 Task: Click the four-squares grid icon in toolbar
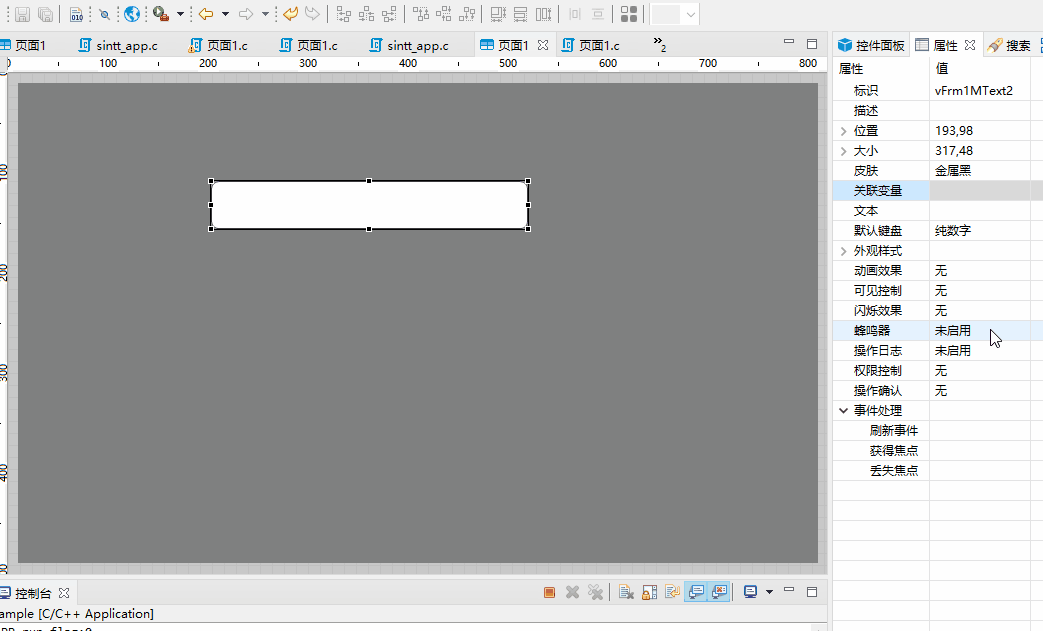tap(628, 14)
